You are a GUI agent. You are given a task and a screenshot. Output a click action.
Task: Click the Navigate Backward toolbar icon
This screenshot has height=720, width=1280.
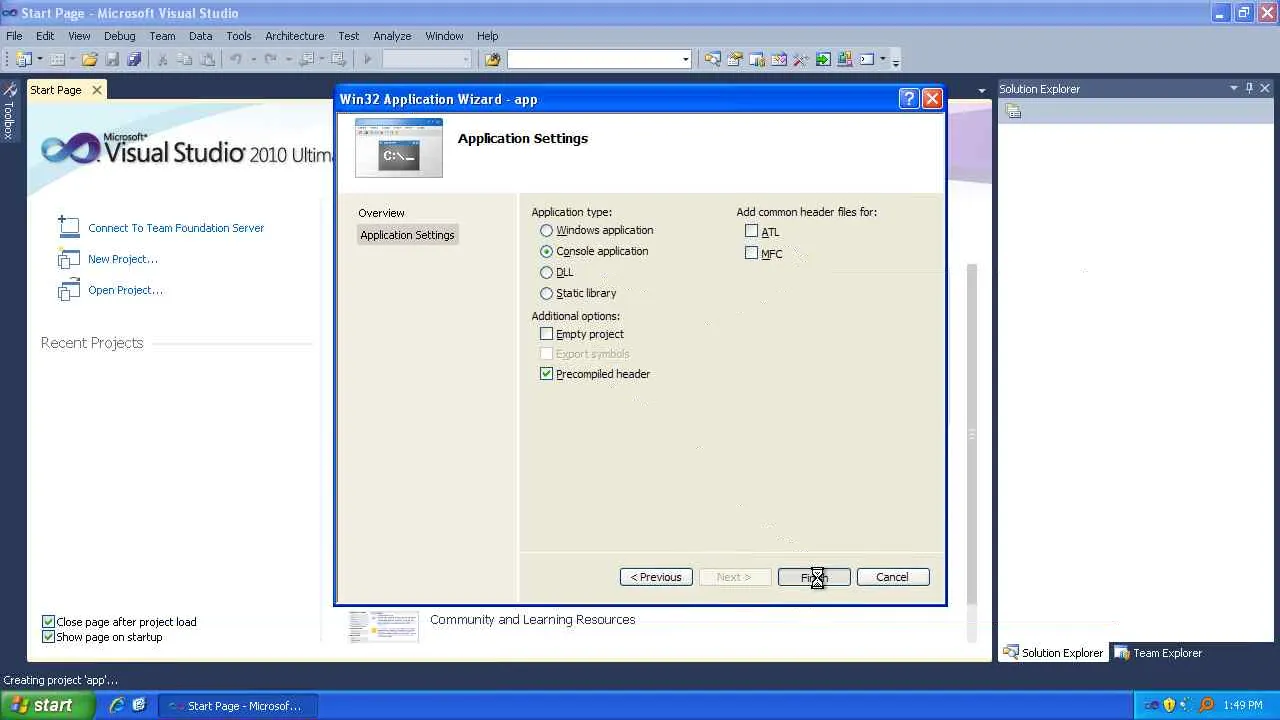pos(306,59)
